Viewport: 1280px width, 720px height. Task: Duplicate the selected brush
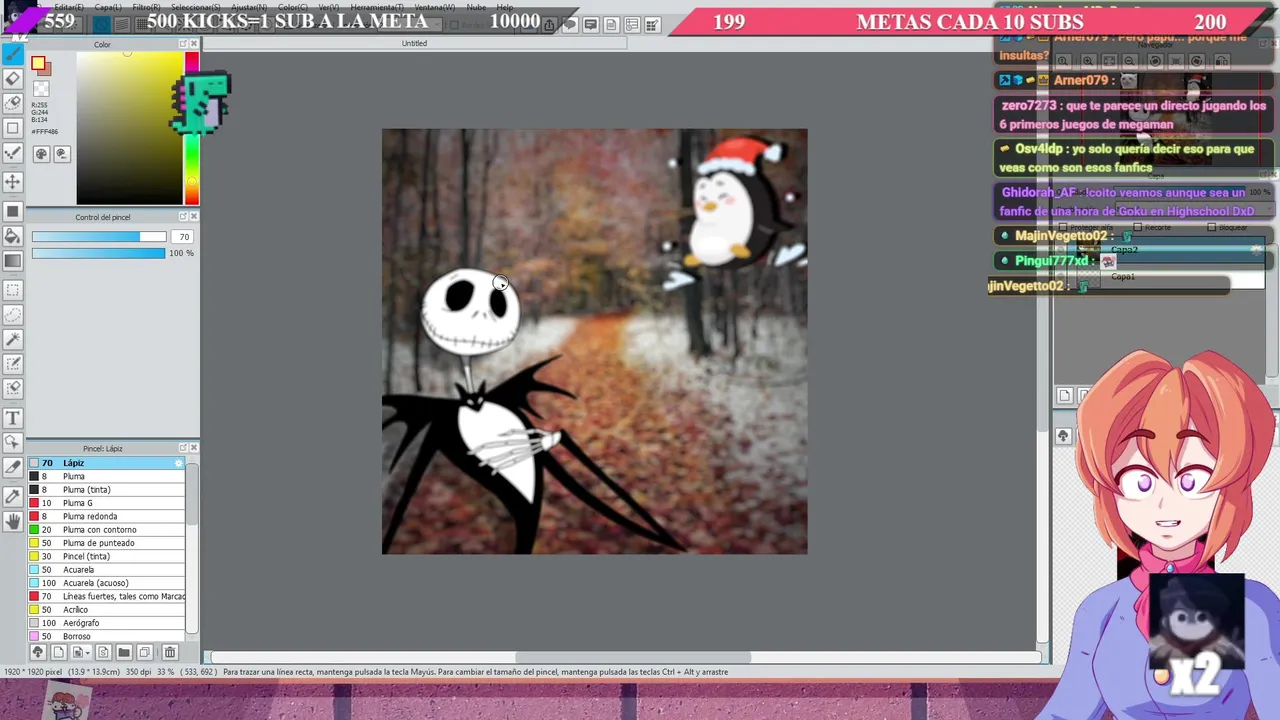(x=145, y=652)
